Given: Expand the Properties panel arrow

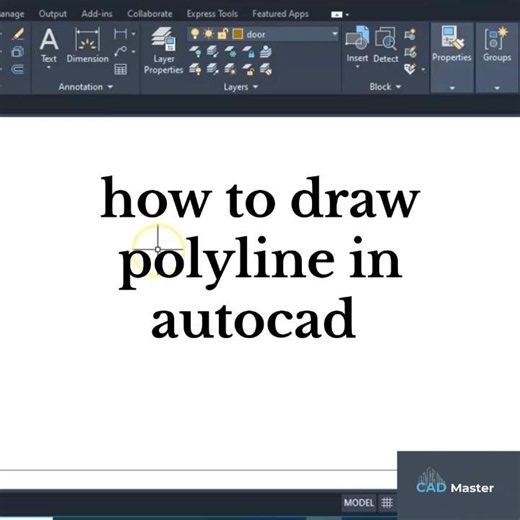Looking at the screenshot, I should coord(452,88).
